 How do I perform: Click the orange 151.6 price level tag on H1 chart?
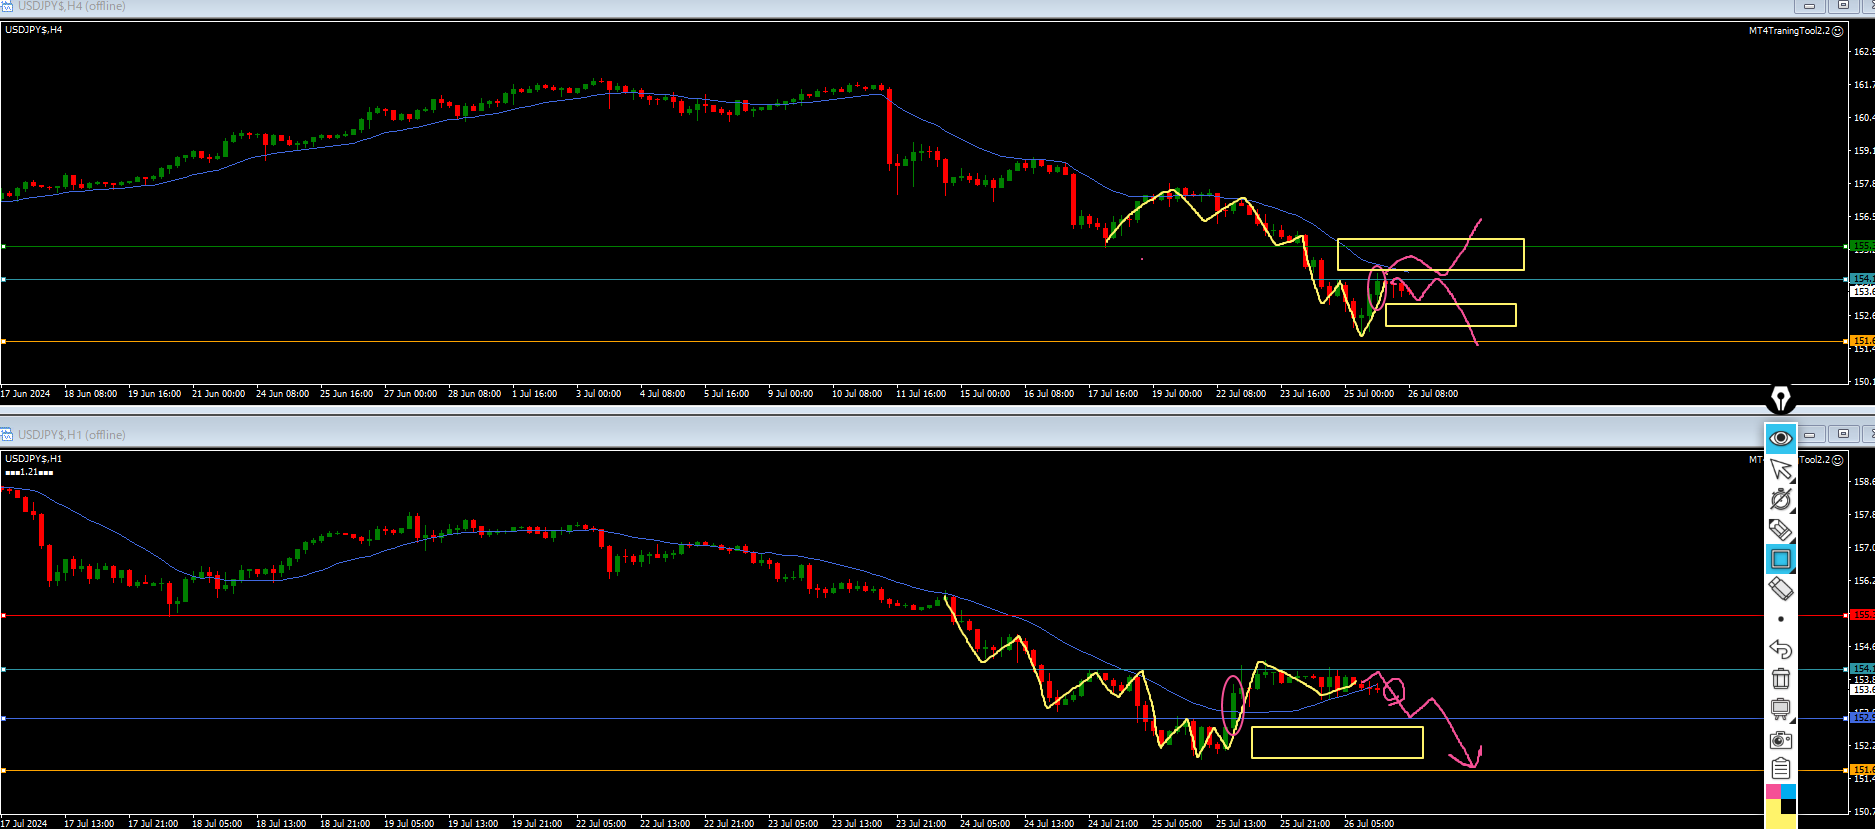tap(1862, 770)
